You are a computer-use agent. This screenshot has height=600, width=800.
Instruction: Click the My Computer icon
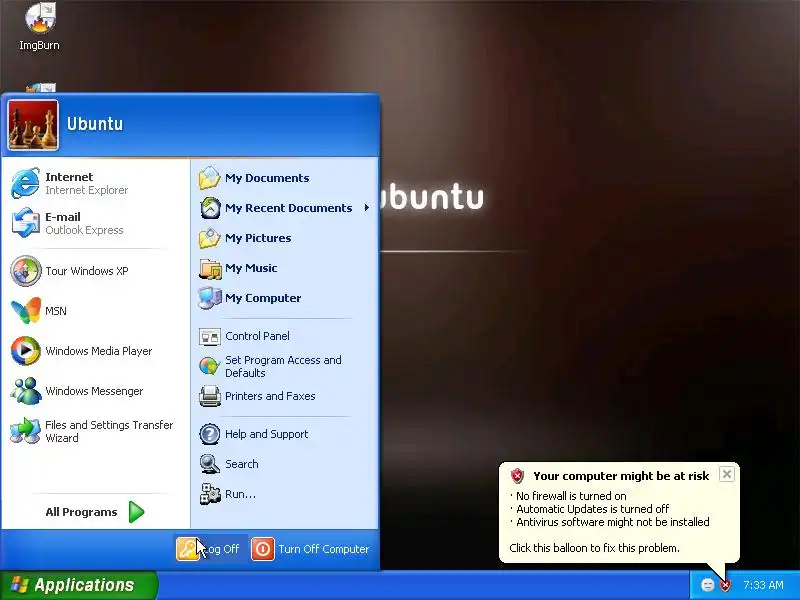[x=210, y=298]
